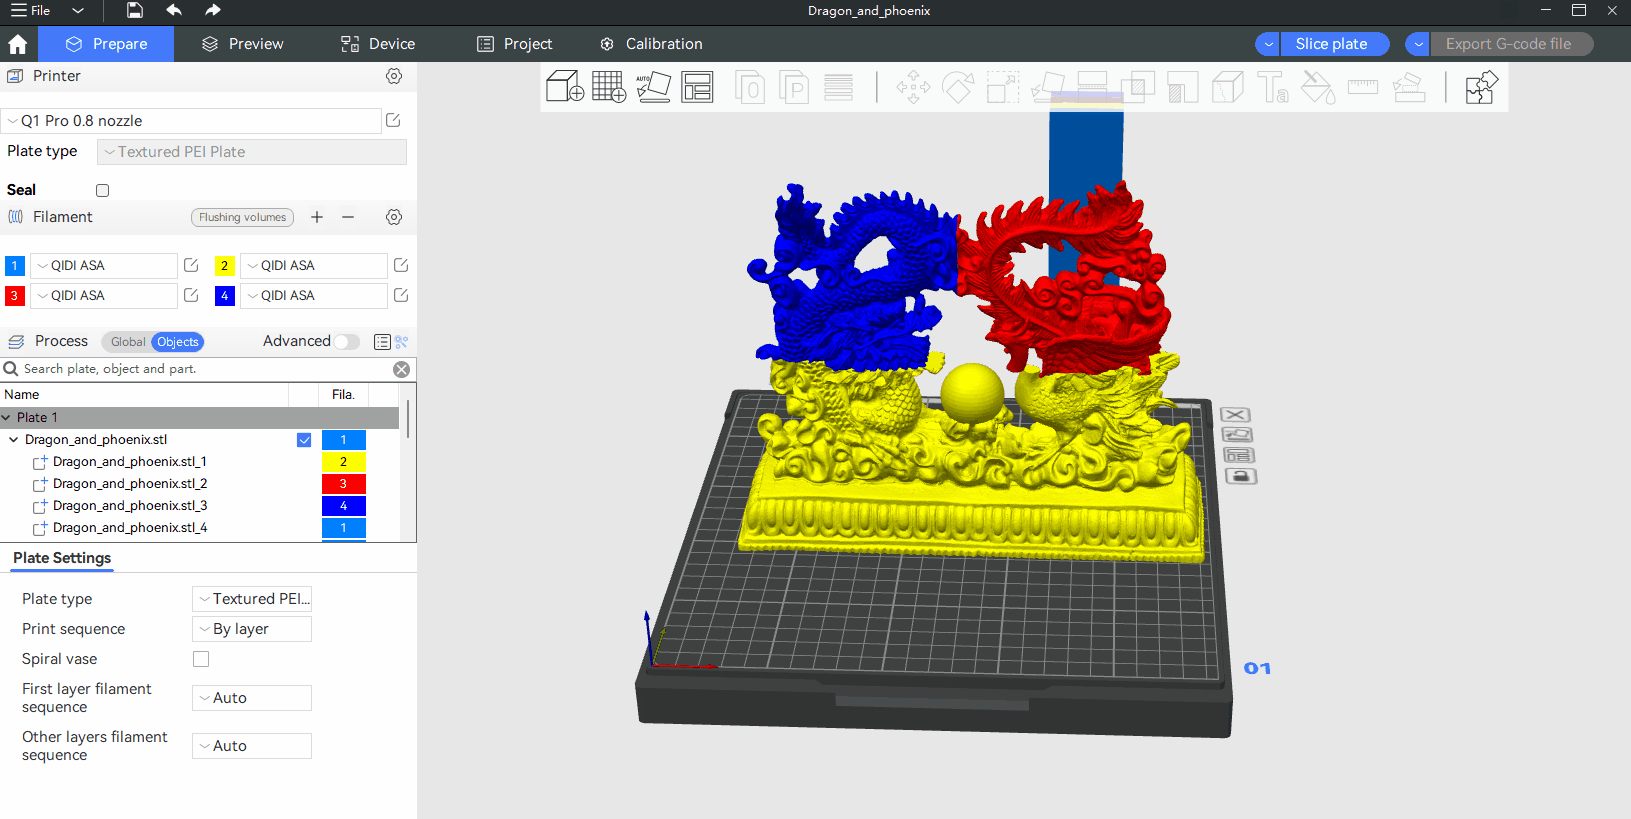Toggle the Advanced mode switch

pyautogui.click(x=346, y=342)
